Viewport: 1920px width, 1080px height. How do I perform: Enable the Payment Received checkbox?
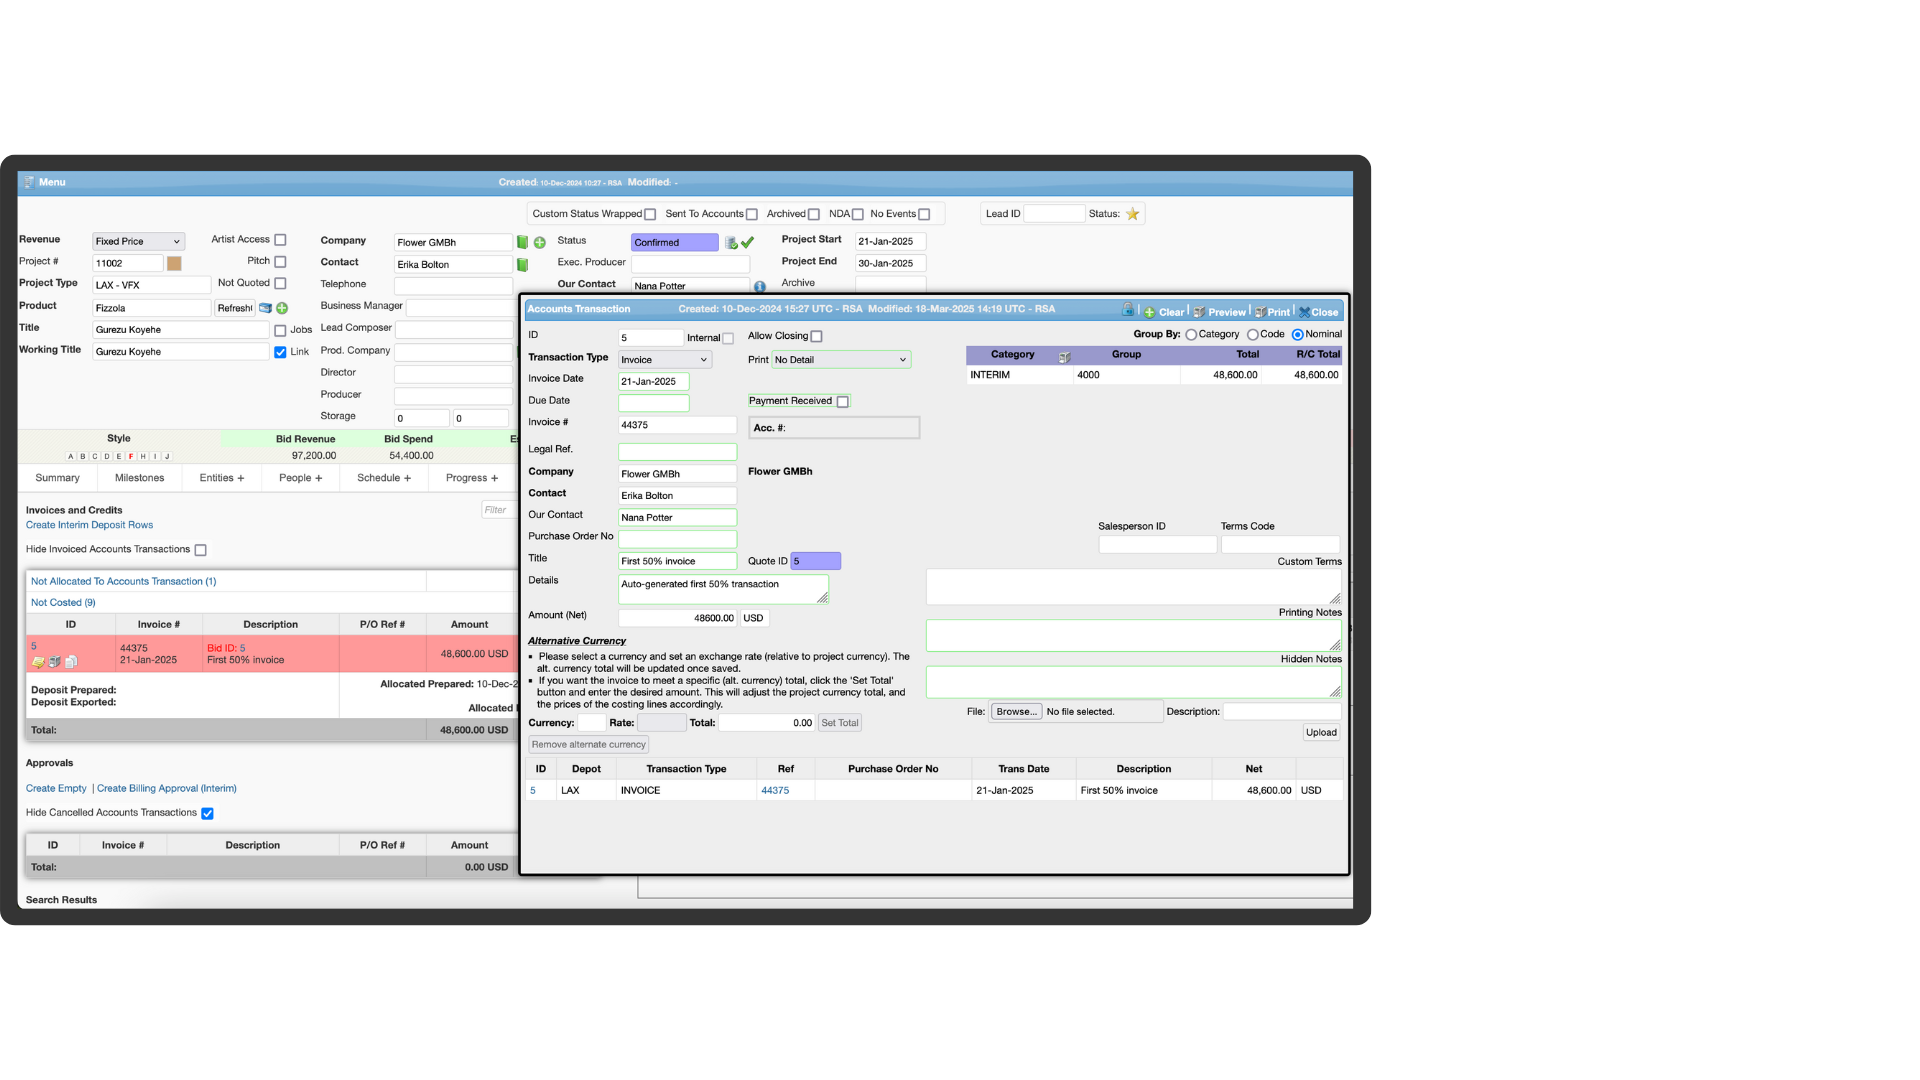843,402
